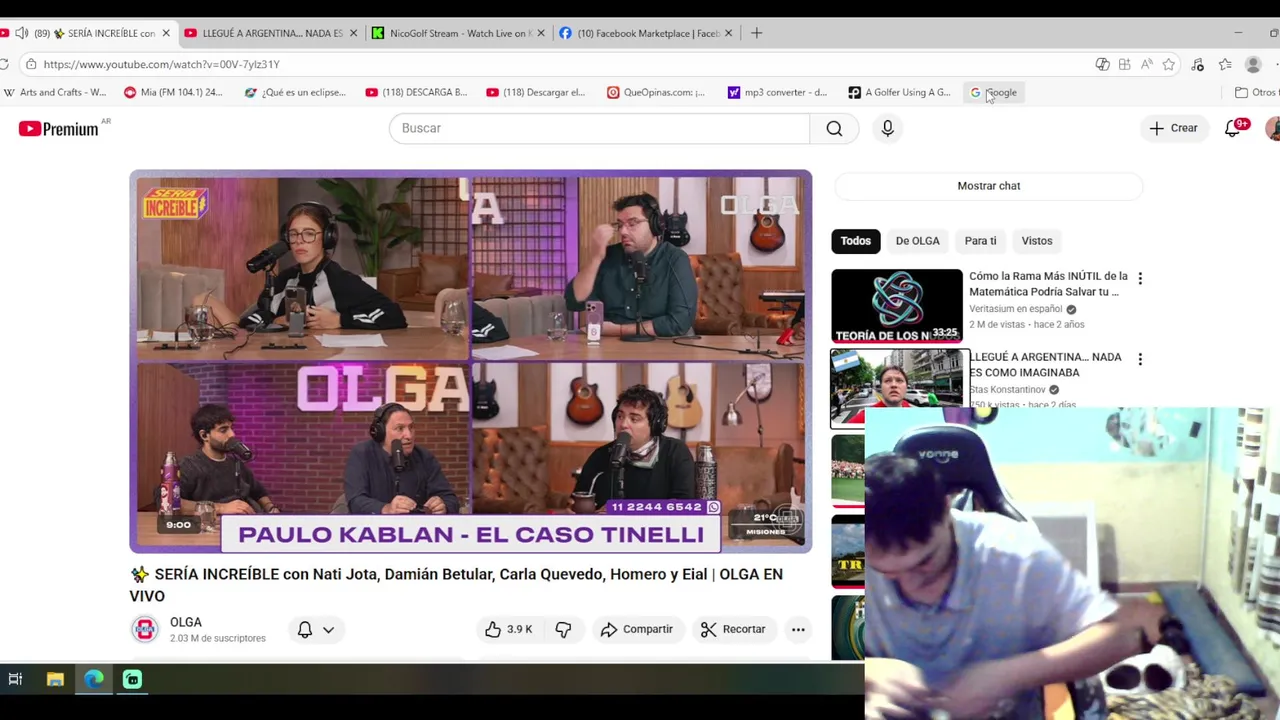
Task: Select the Para ti filter chip
Action: click(x=980, y=240)
